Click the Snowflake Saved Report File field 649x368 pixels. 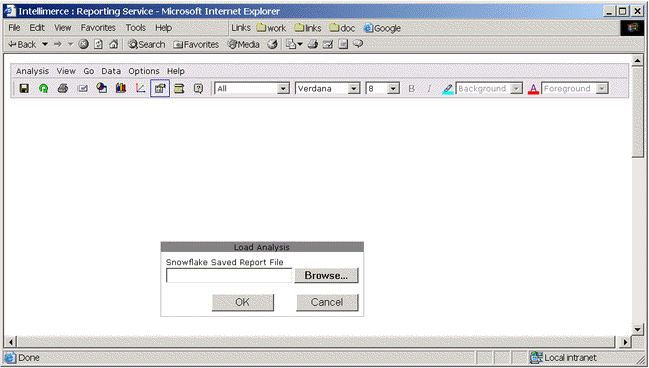229,276
